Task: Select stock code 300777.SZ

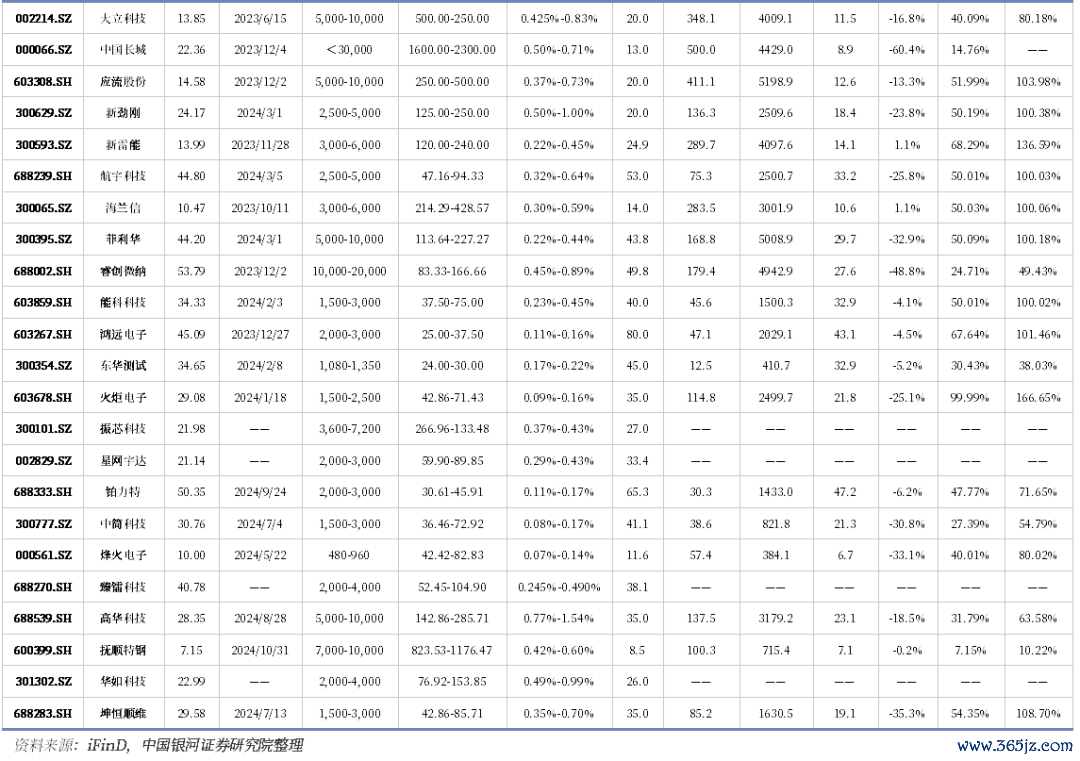Action: [x=43, y=524]
